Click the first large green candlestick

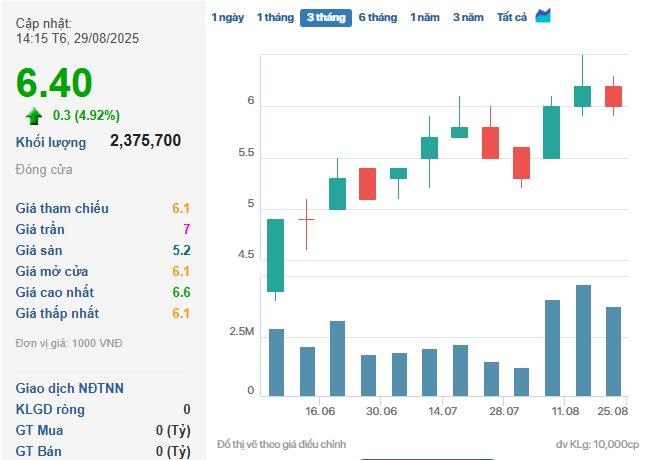tap(275, 255)
